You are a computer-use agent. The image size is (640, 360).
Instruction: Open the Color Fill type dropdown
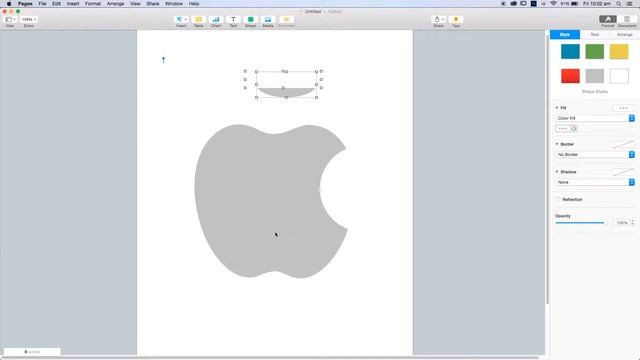595,118
